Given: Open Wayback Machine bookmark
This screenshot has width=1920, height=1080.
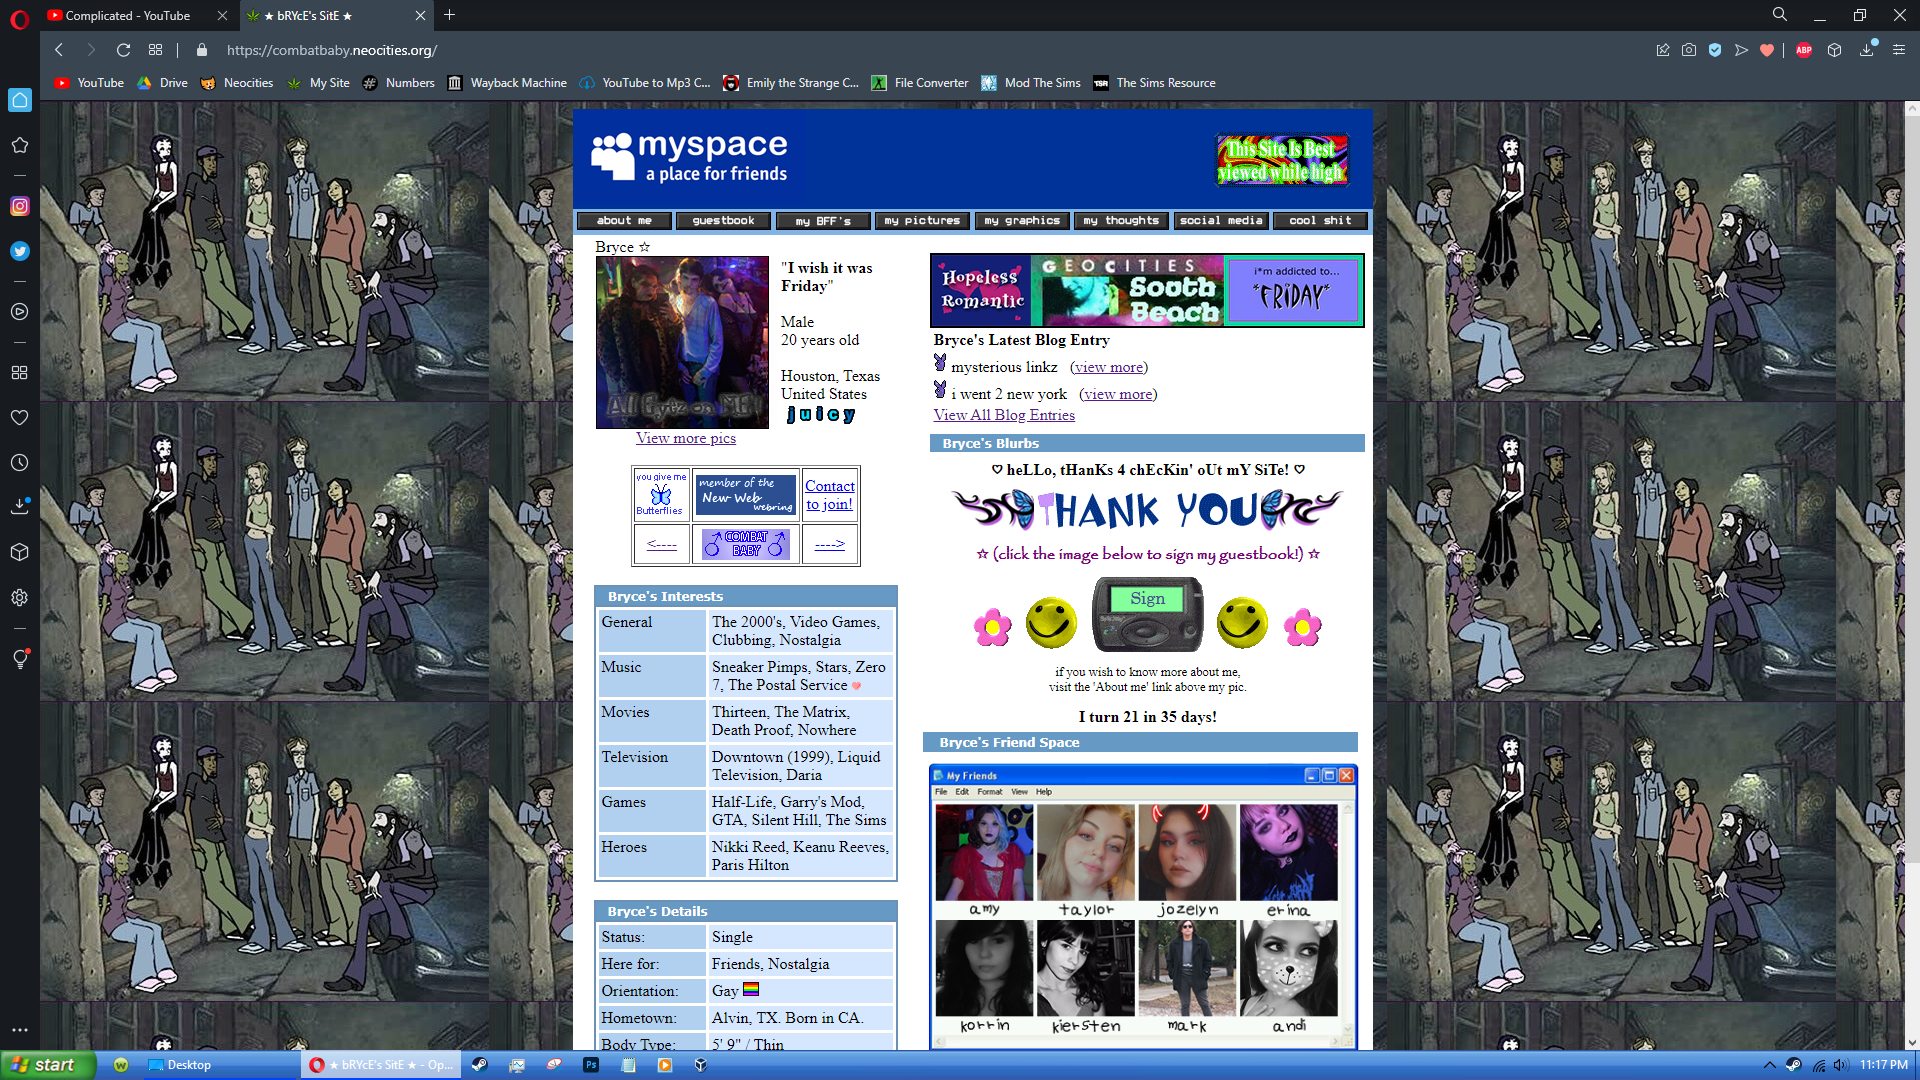Looking at the screenshot, I should [507, 83].
